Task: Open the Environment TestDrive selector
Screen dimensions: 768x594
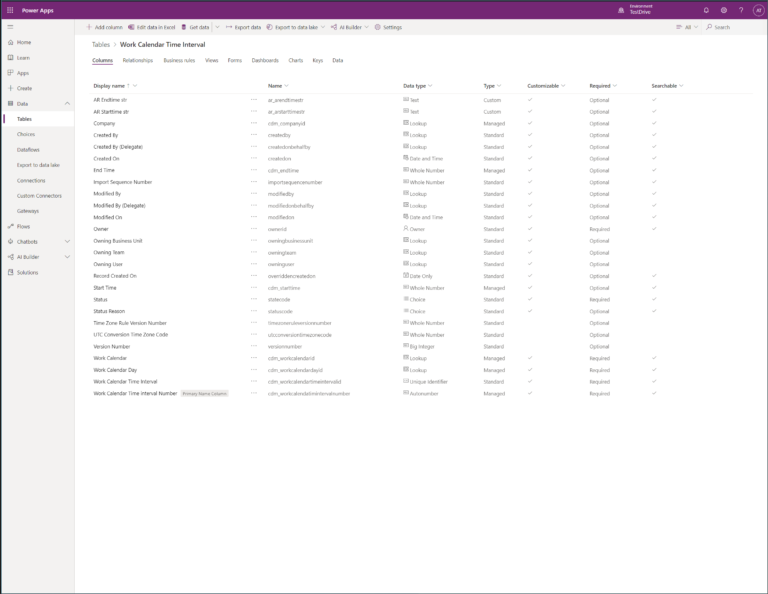Action: (x=636, y=10)
